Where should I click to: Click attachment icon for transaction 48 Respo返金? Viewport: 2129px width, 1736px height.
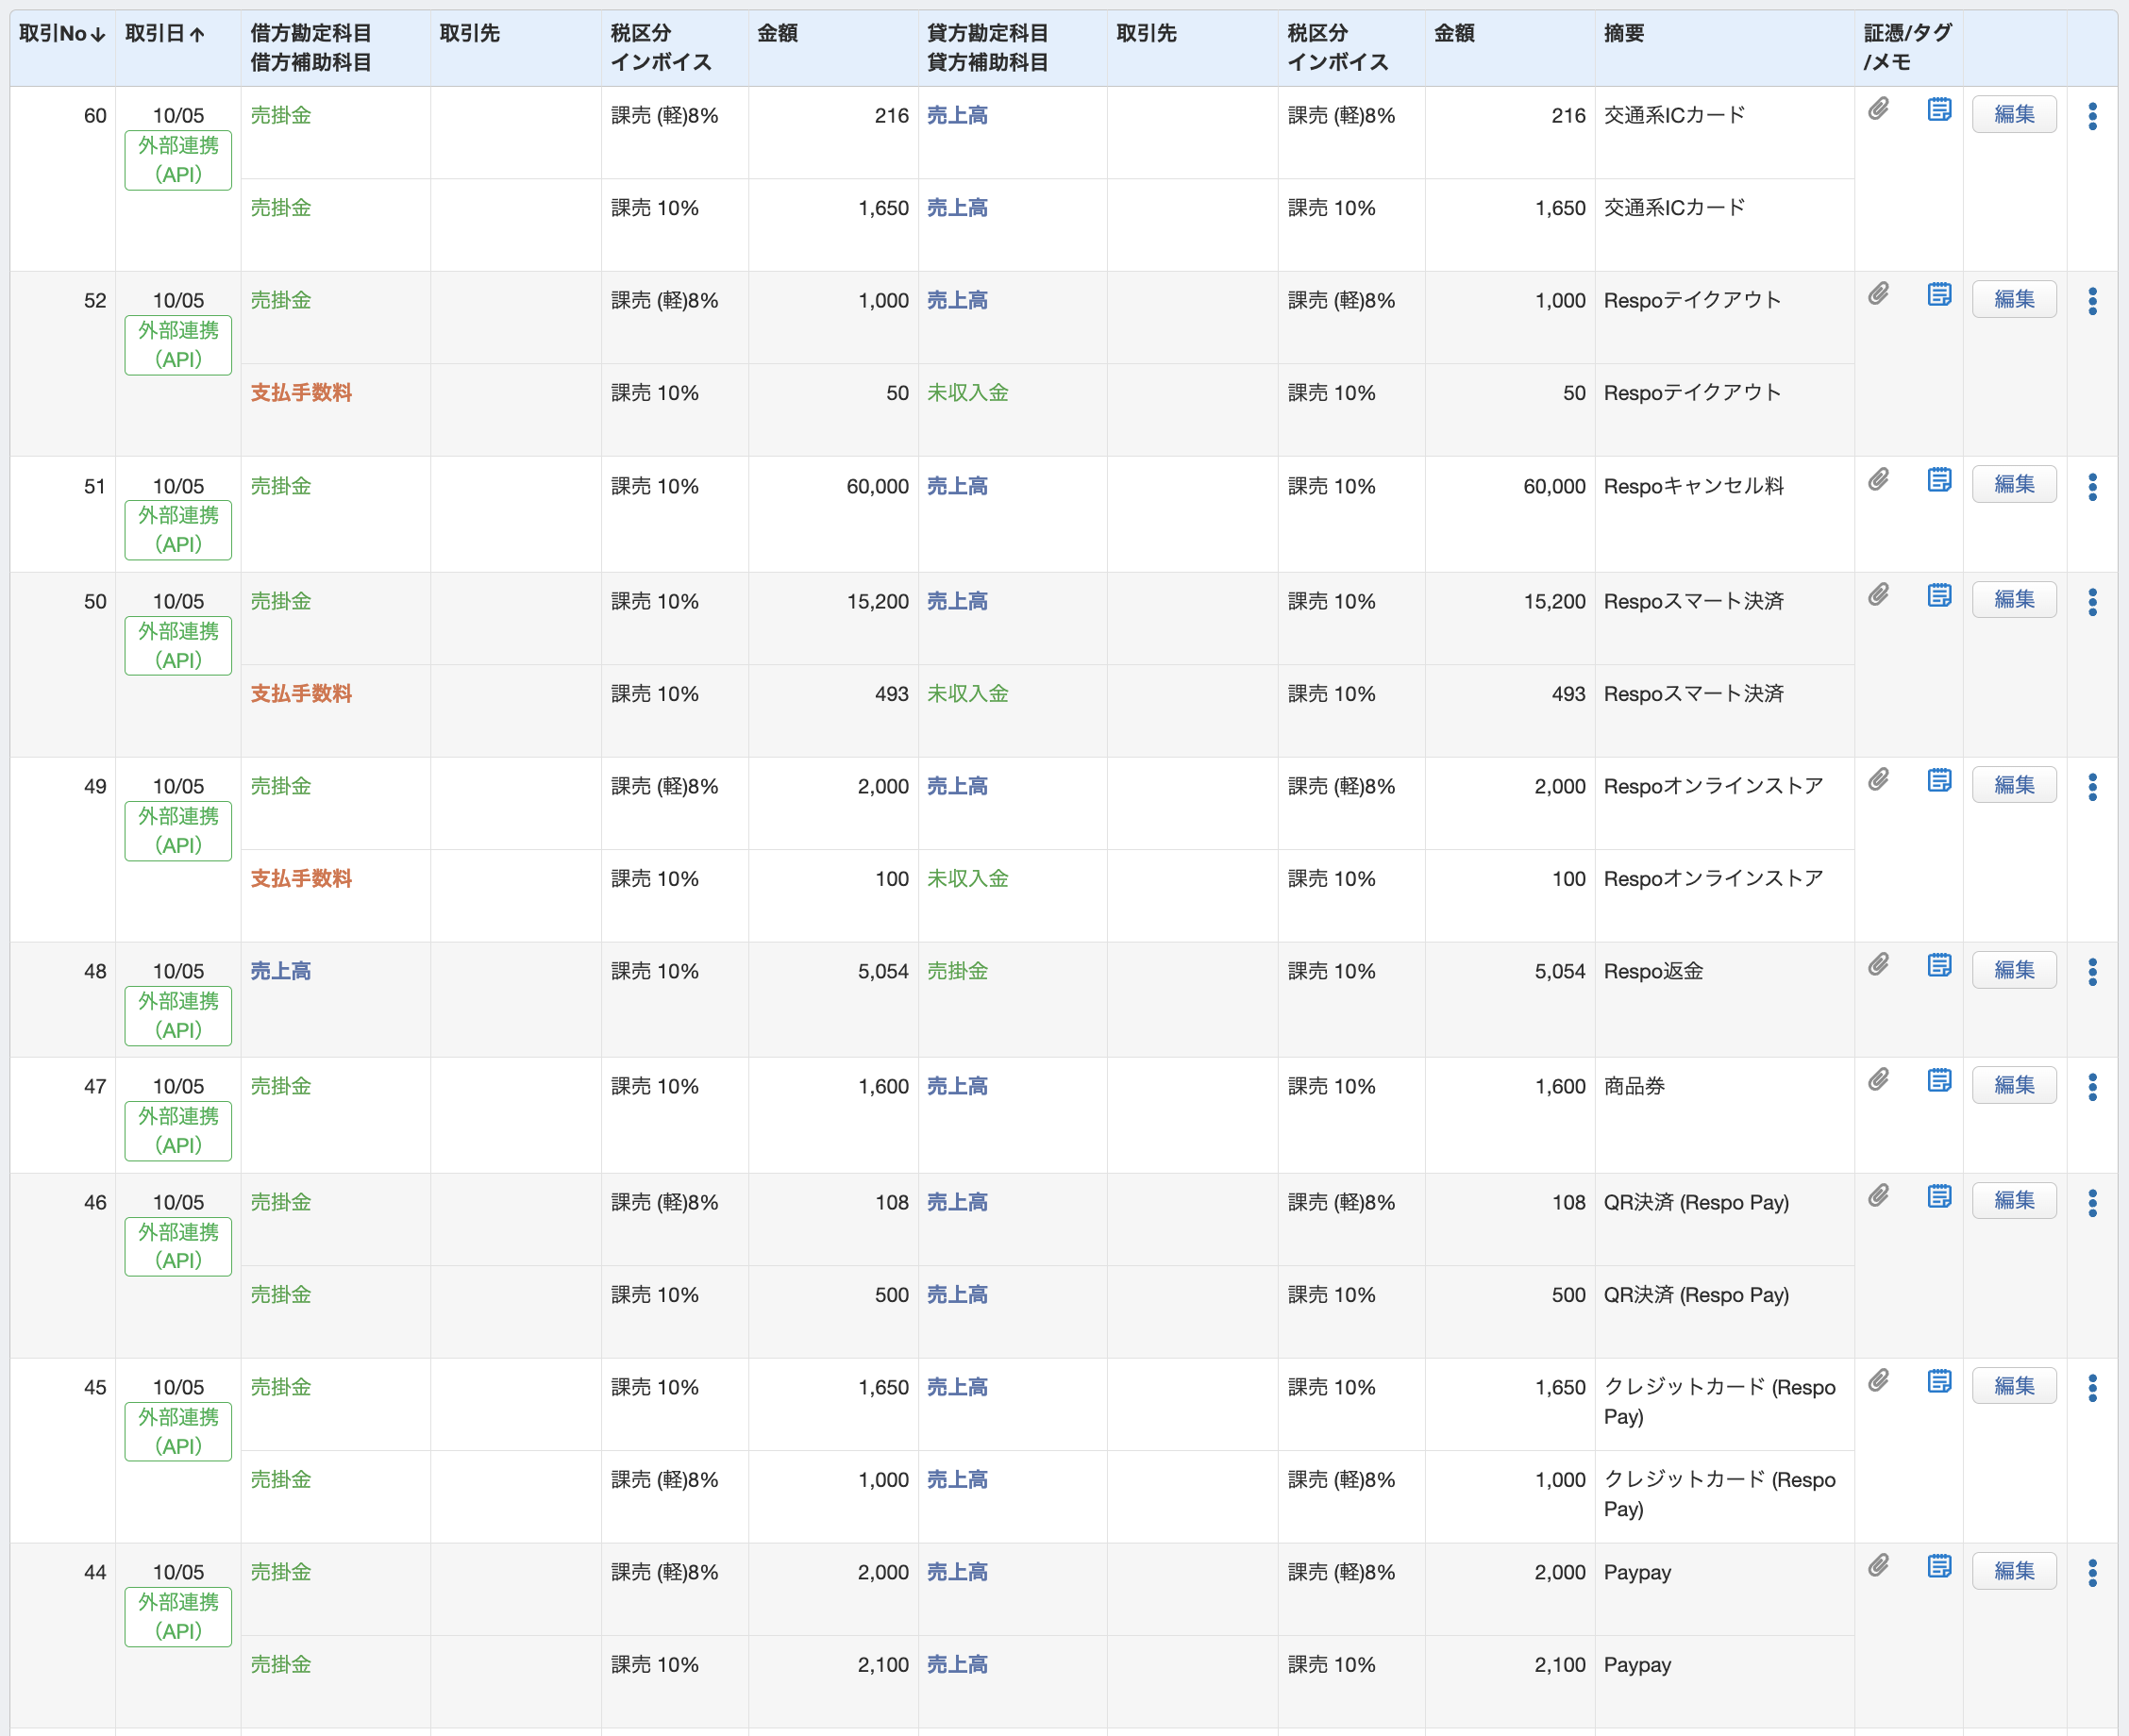[1878, 965]
